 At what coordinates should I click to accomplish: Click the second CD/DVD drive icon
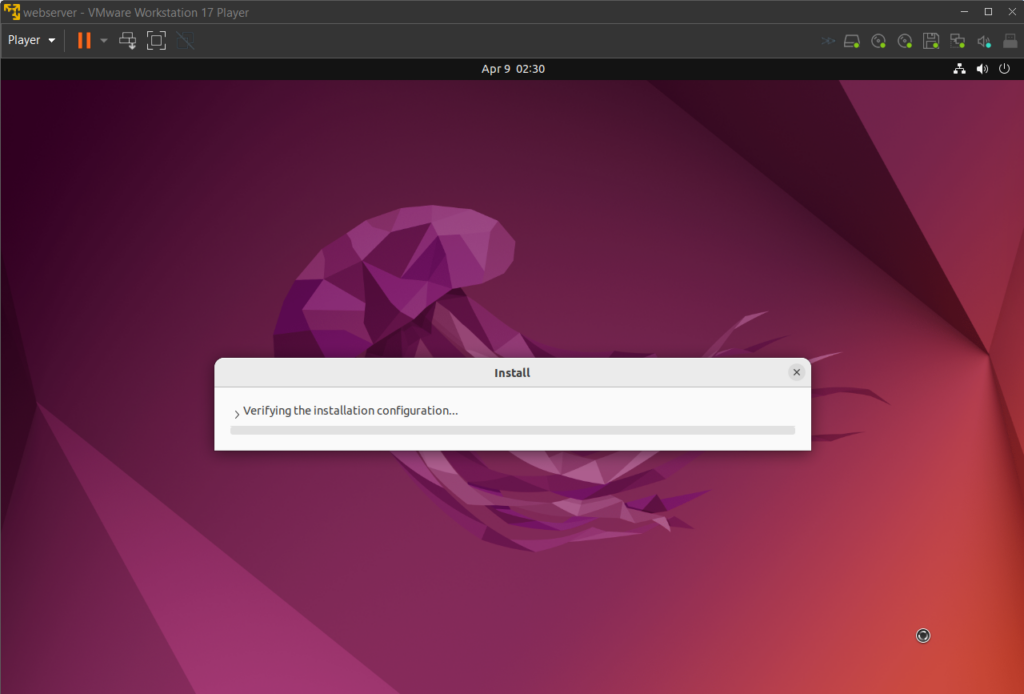(904, 41)
